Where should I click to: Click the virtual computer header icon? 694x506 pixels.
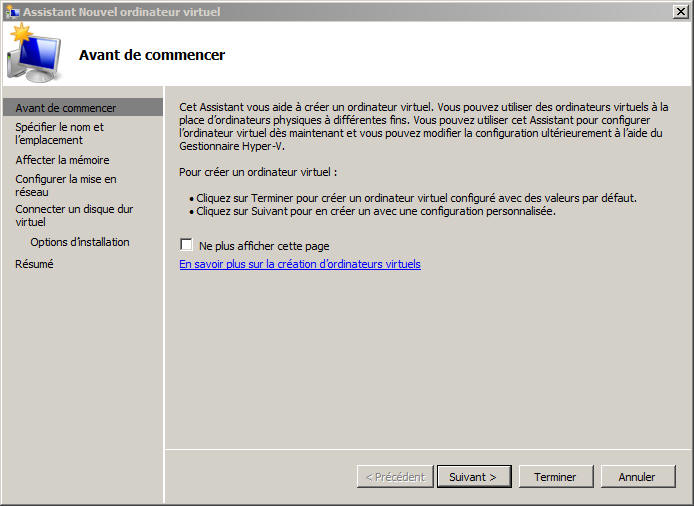point(34,54)
